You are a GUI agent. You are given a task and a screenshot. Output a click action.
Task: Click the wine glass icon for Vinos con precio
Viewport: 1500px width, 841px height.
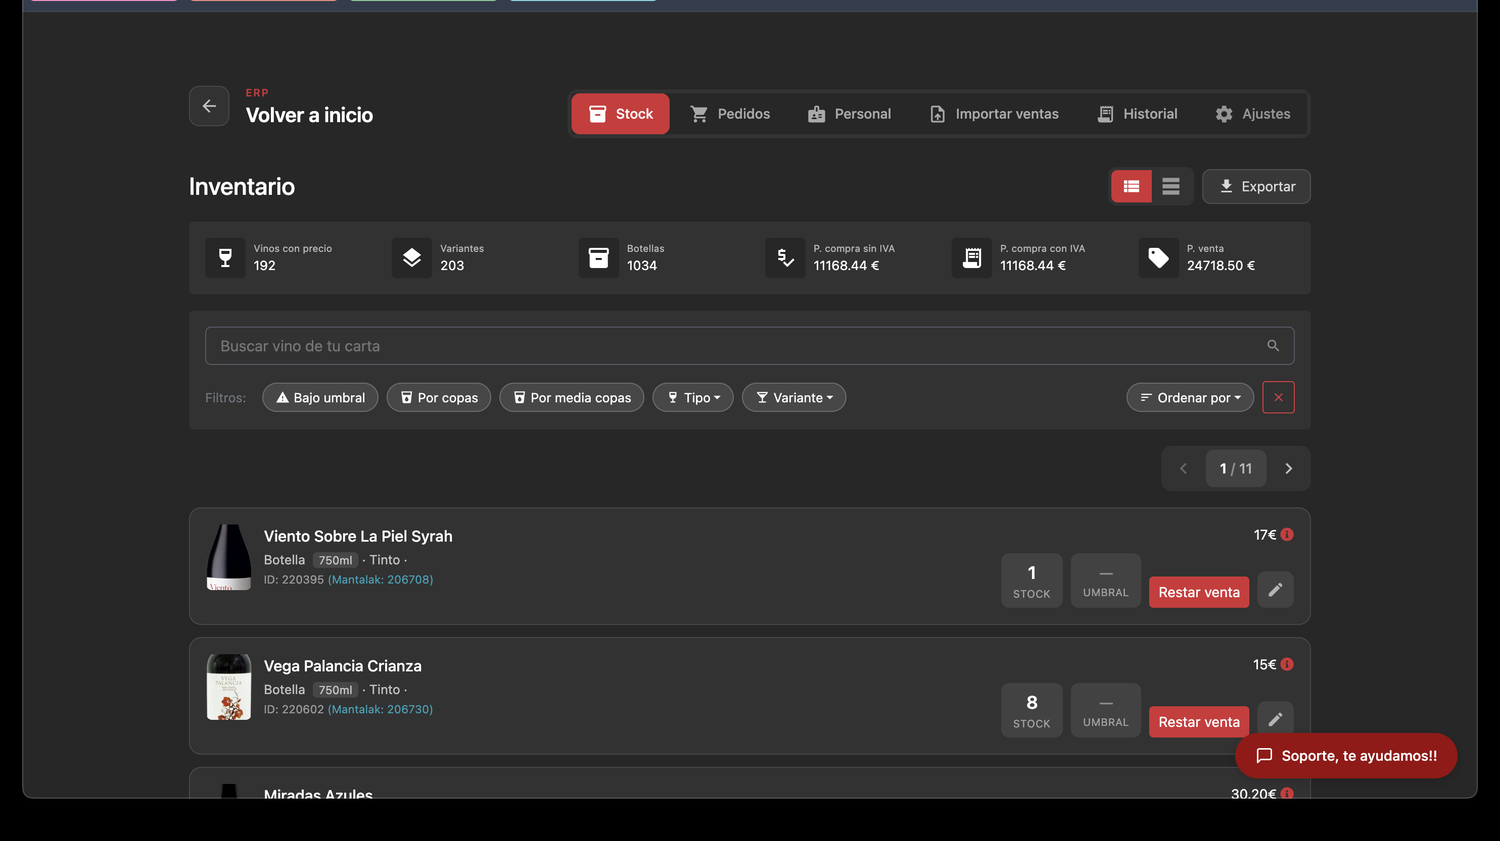[225, 257]
